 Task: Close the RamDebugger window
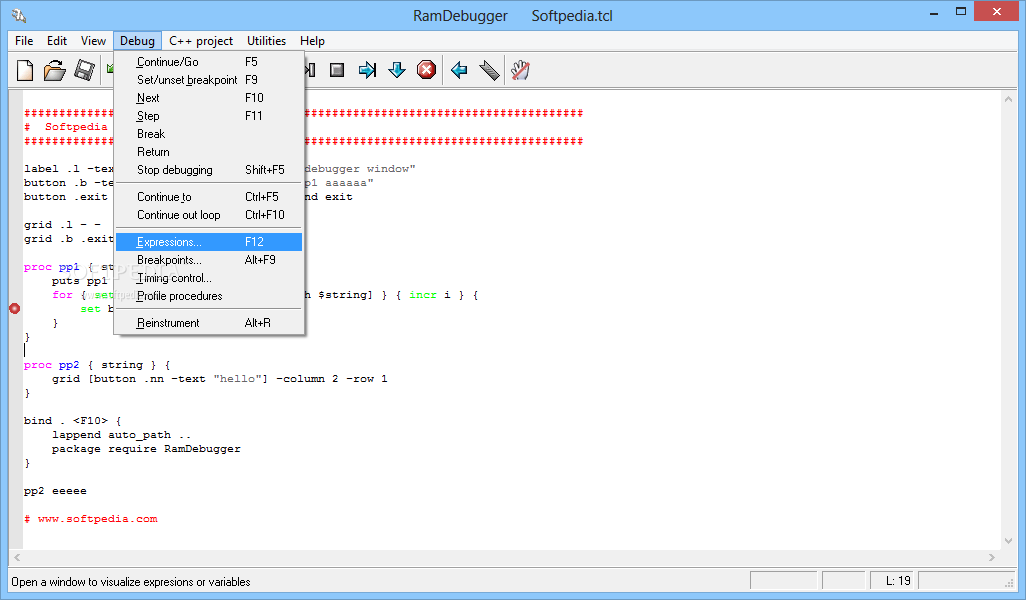(x=997, y=12)
